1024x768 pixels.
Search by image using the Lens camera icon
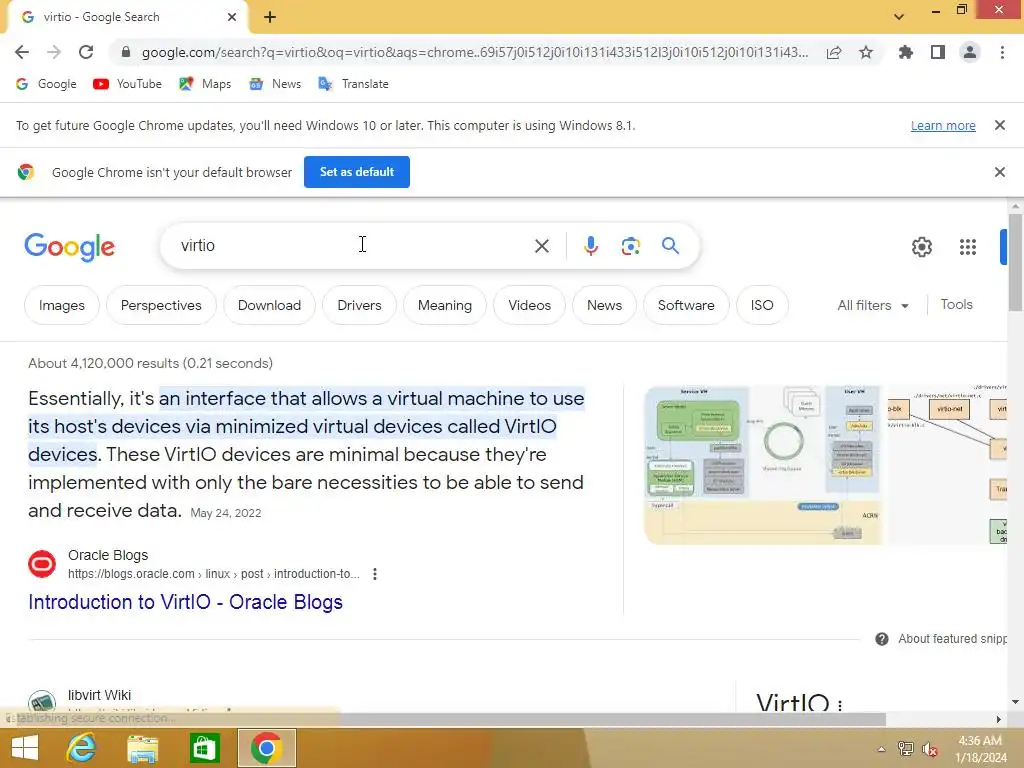coord(630,246)
